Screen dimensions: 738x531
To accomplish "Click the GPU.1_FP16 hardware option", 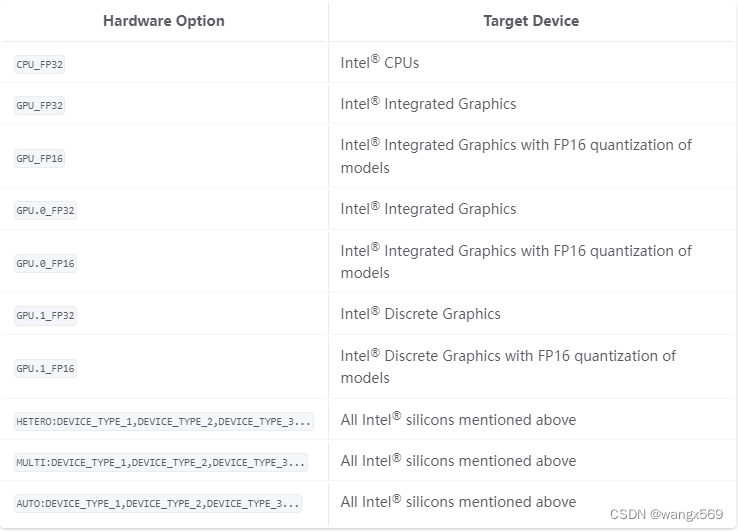I will click(46, 368).
